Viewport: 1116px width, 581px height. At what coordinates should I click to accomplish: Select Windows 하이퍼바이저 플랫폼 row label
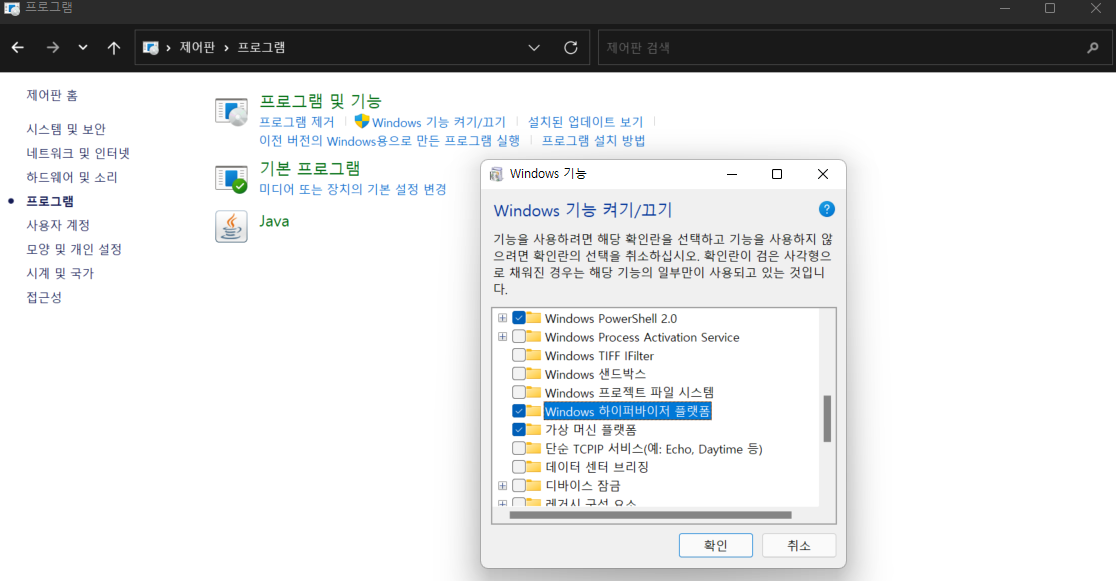pyautogui.click(x=627, y=412)
